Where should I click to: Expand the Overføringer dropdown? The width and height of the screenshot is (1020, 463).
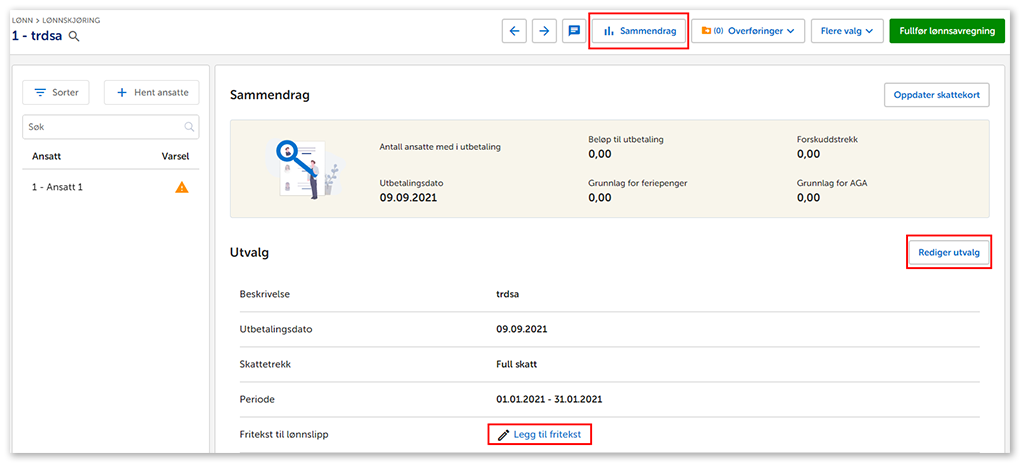tap(748, 31)
